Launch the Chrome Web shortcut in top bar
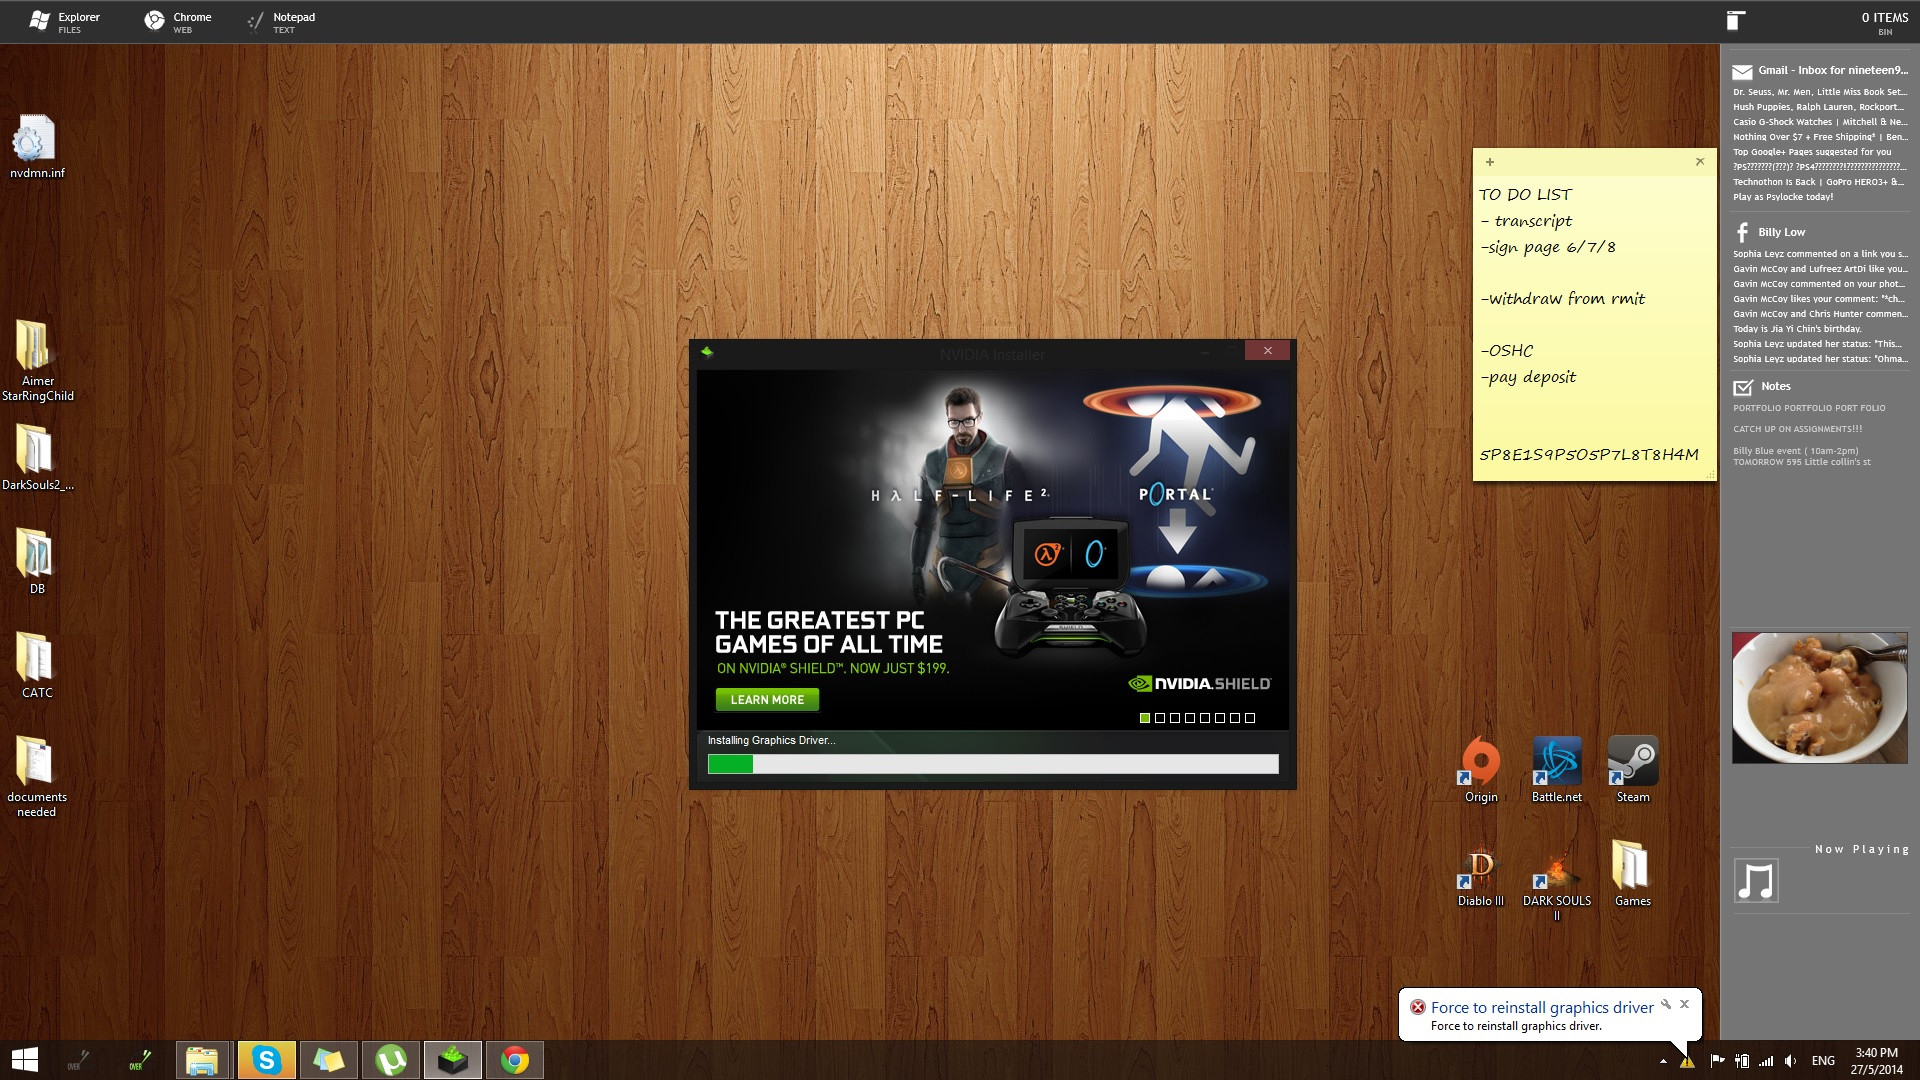 (178, 21)
